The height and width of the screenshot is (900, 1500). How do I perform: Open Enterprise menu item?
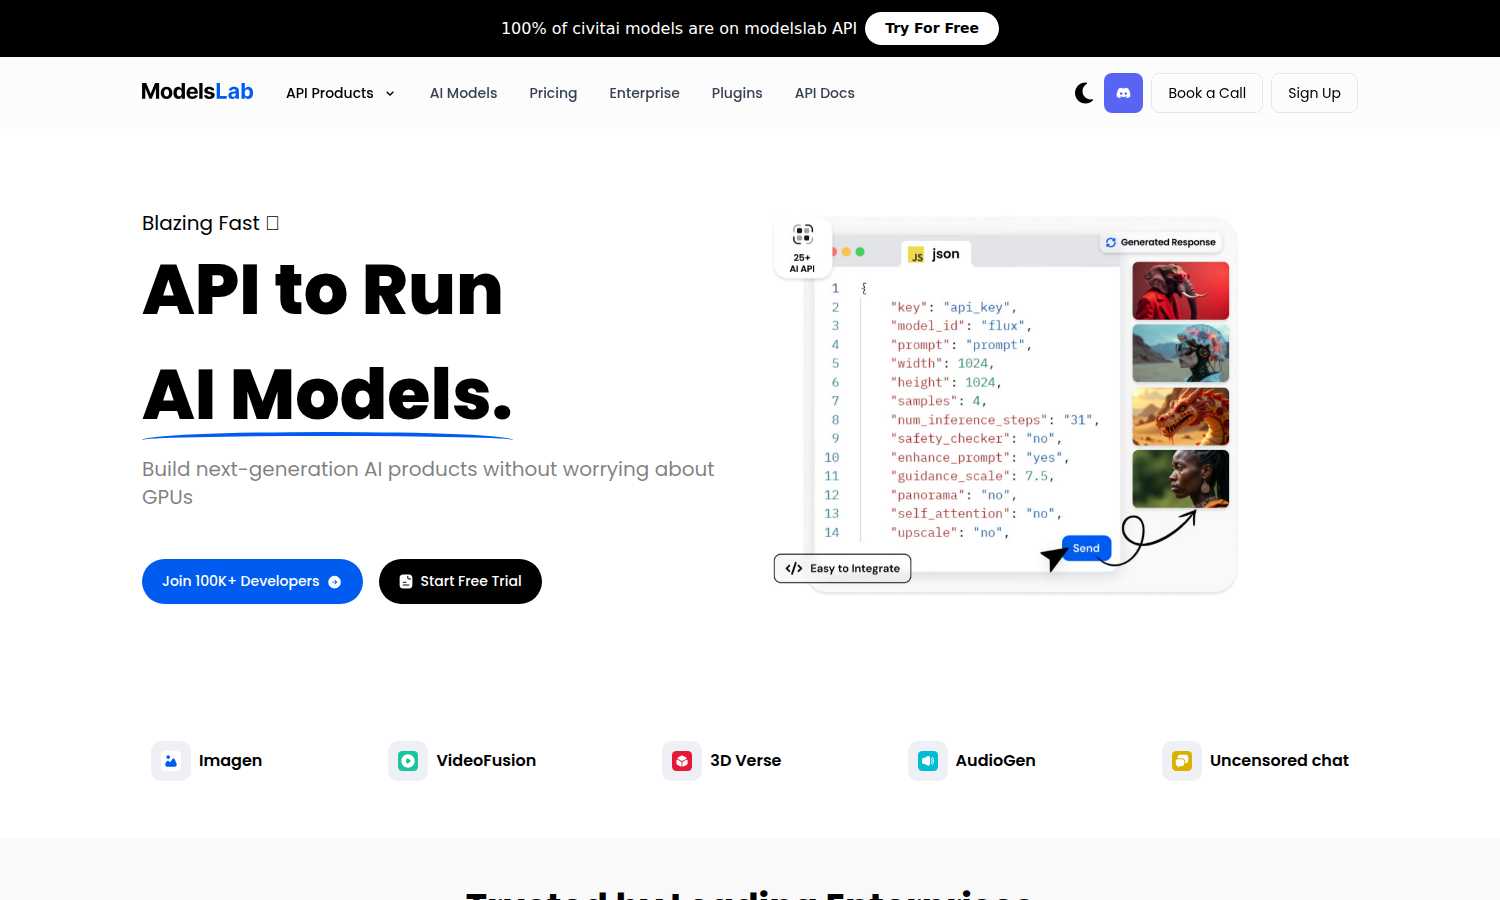644,93
